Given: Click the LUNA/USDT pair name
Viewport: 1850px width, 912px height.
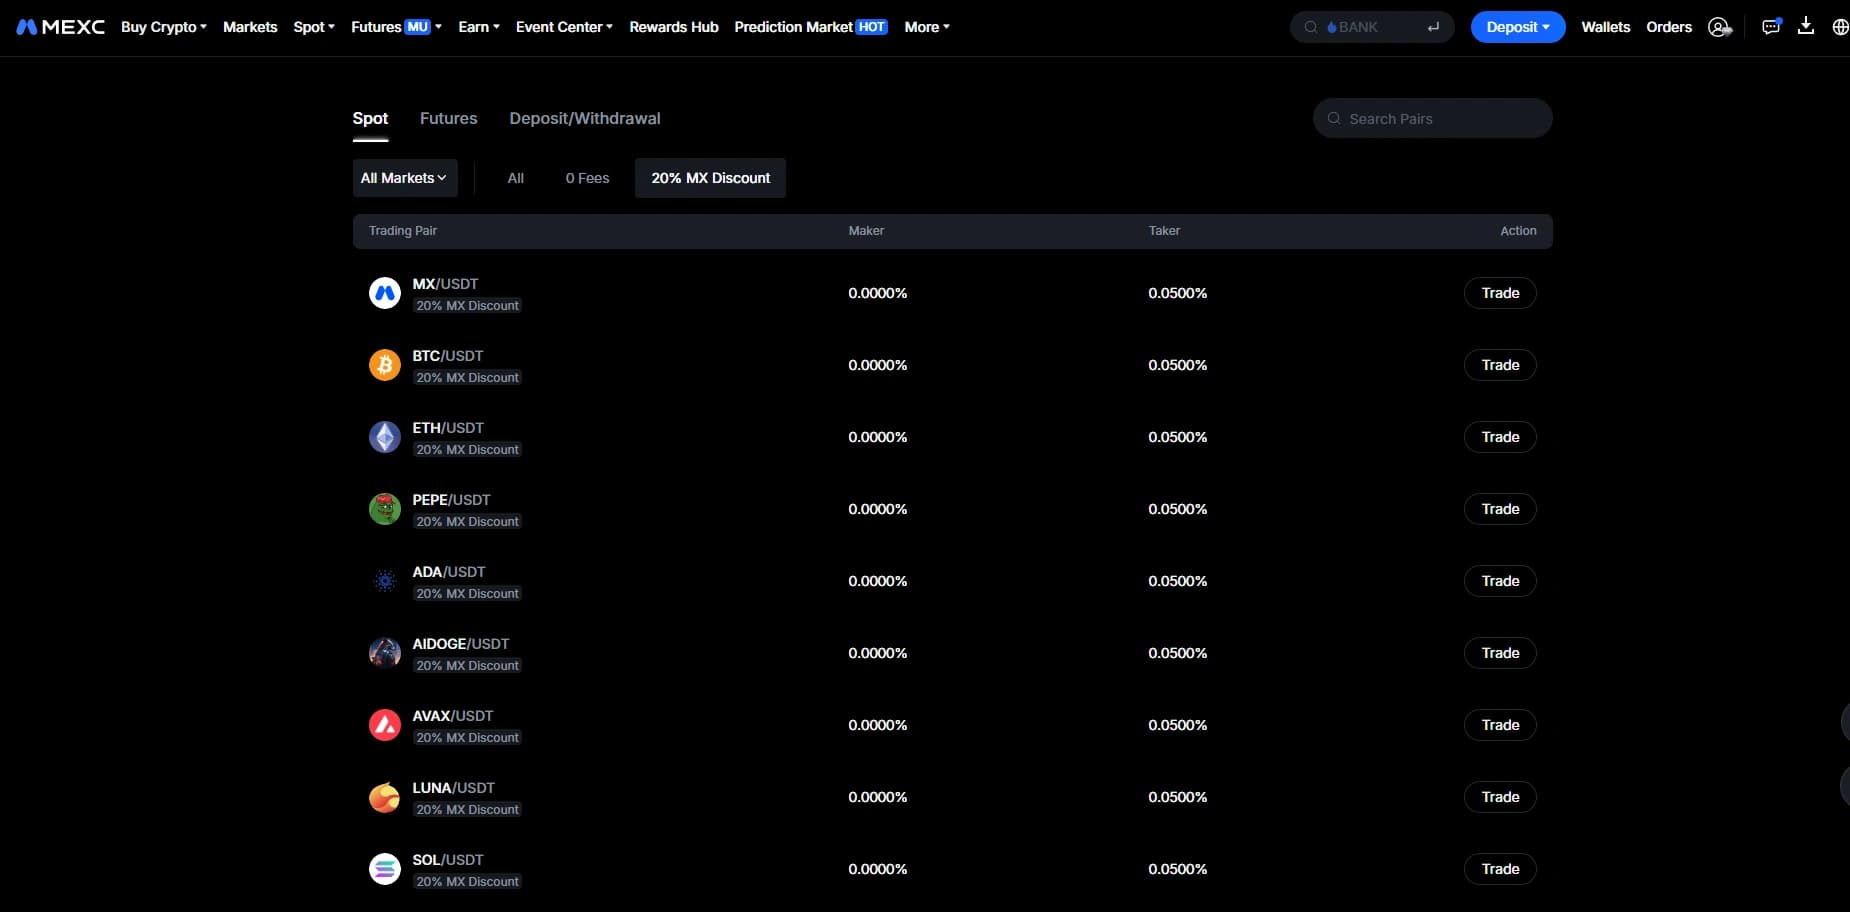Looking at the screenshot, I should pyautogui.click(x=453, y=788).
